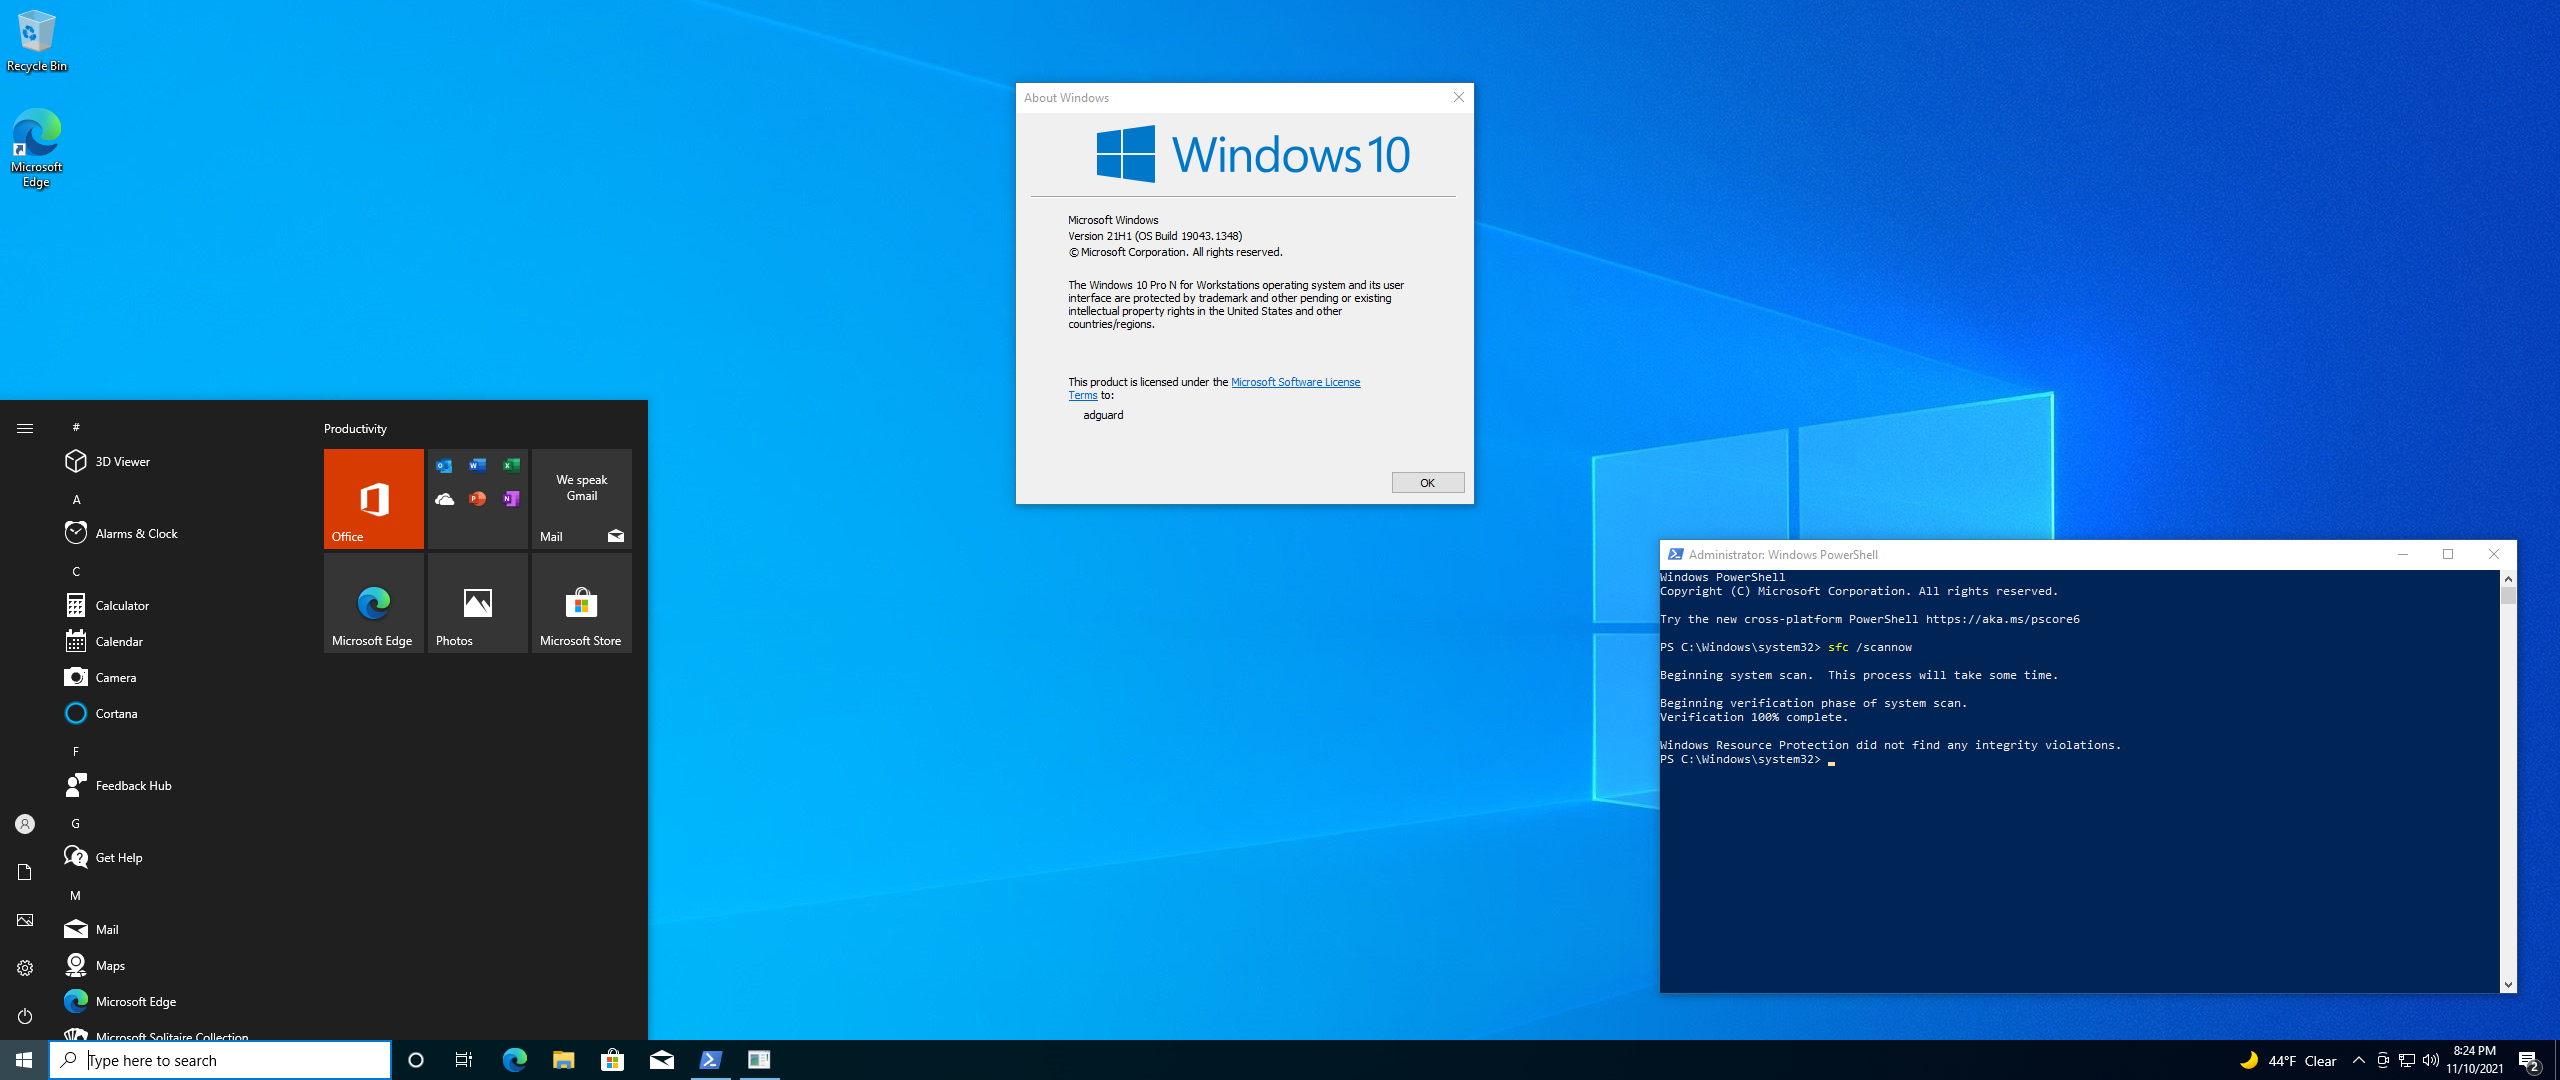The height and width of the screenshot is (1080, 2560).
Task: Open 3D Viewer from app list
Action: pyautogui.click(x=180, y=461)
